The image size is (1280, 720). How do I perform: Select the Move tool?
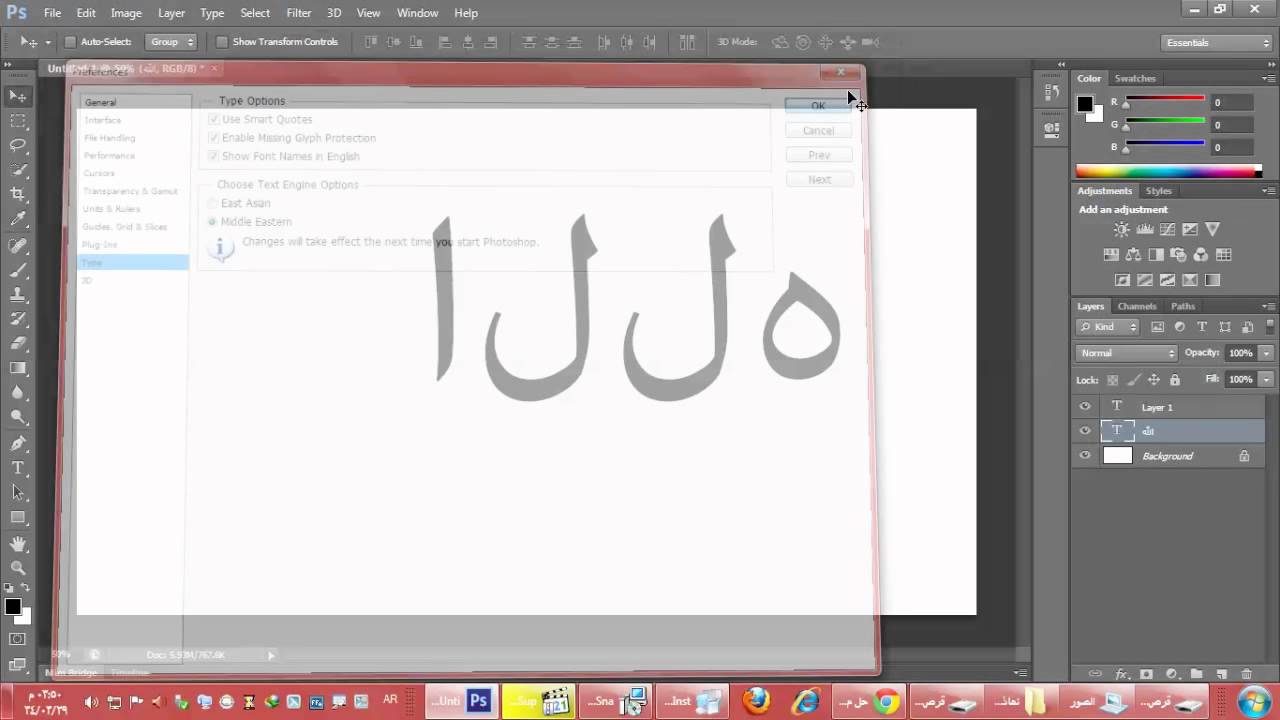(x=18, y=96)
